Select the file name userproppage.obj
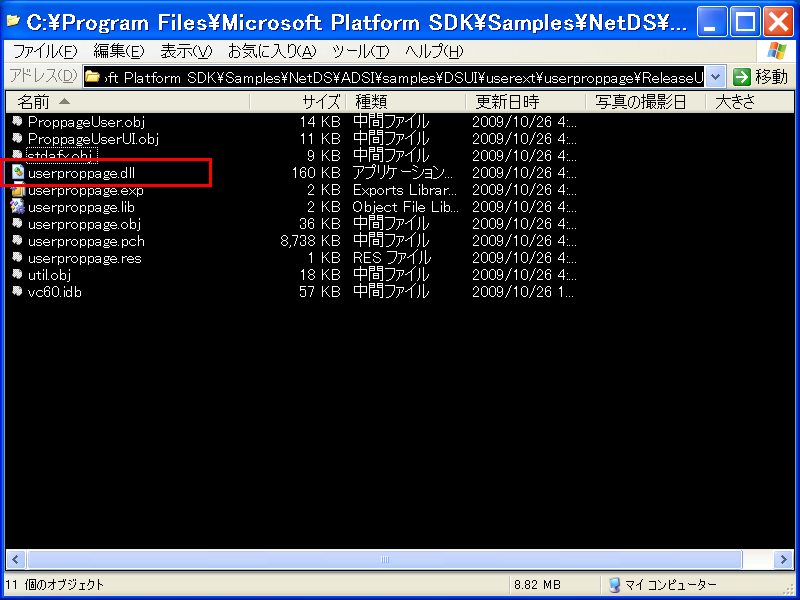This screenshot has height=600, width=800. pyautogui.click(x=85, y=224)
